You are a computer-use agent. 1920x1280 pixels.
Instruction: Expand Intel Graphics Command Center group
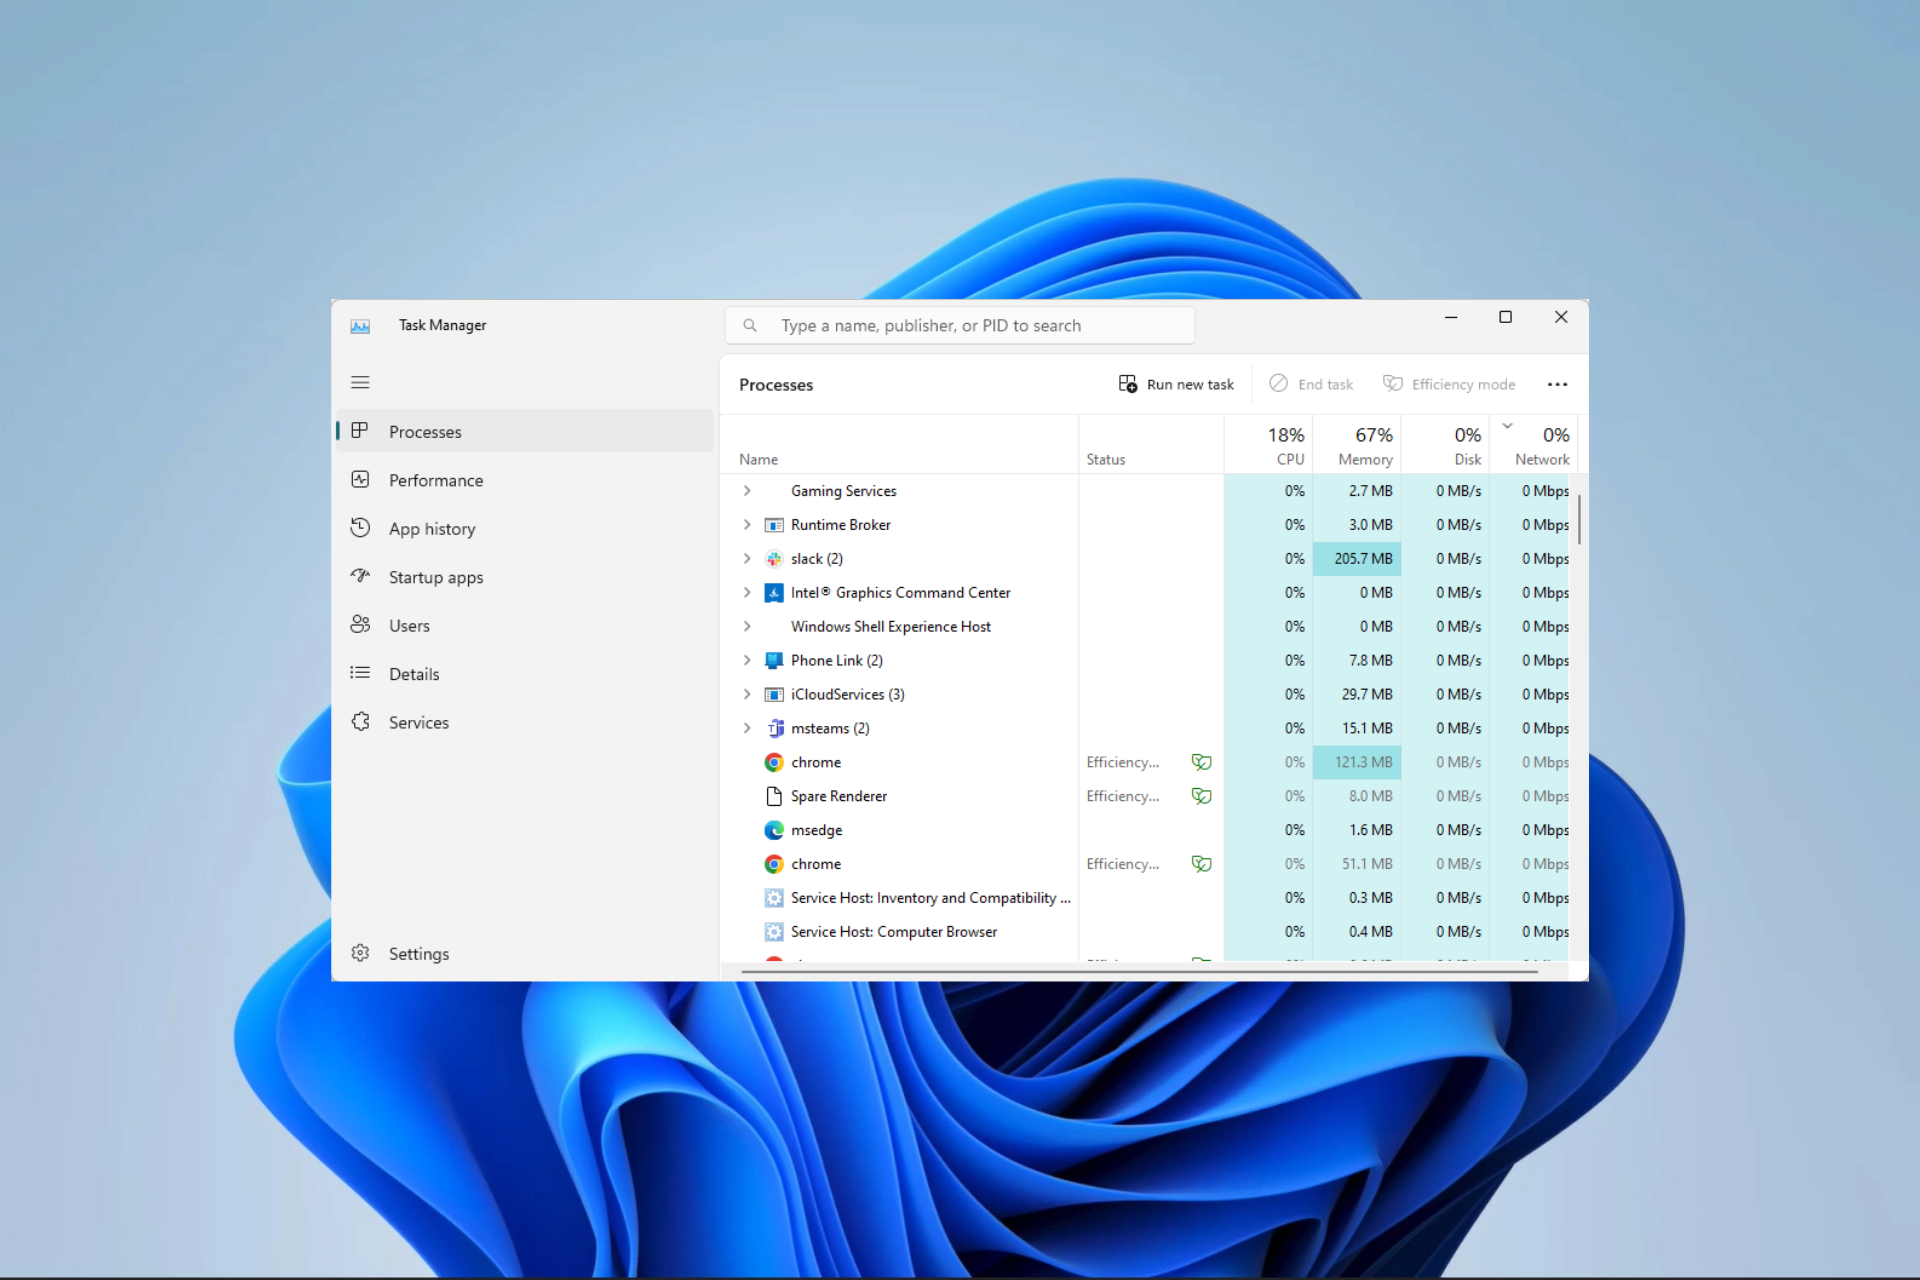pyautogui.click(x=747, y=593)
